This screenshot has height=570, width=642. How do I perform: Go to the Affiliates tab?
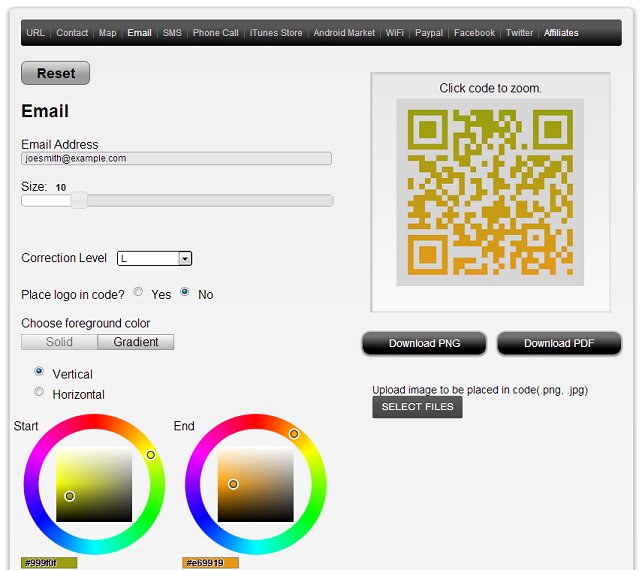pyautogui.click(x=561, y=33)
